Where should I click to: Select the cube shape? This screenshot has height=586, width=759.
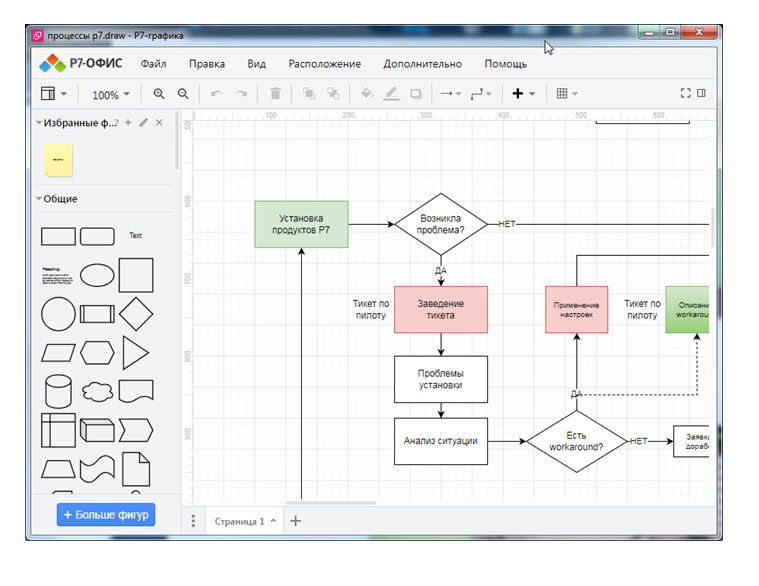pyautogui.click(x=97, y=430)
